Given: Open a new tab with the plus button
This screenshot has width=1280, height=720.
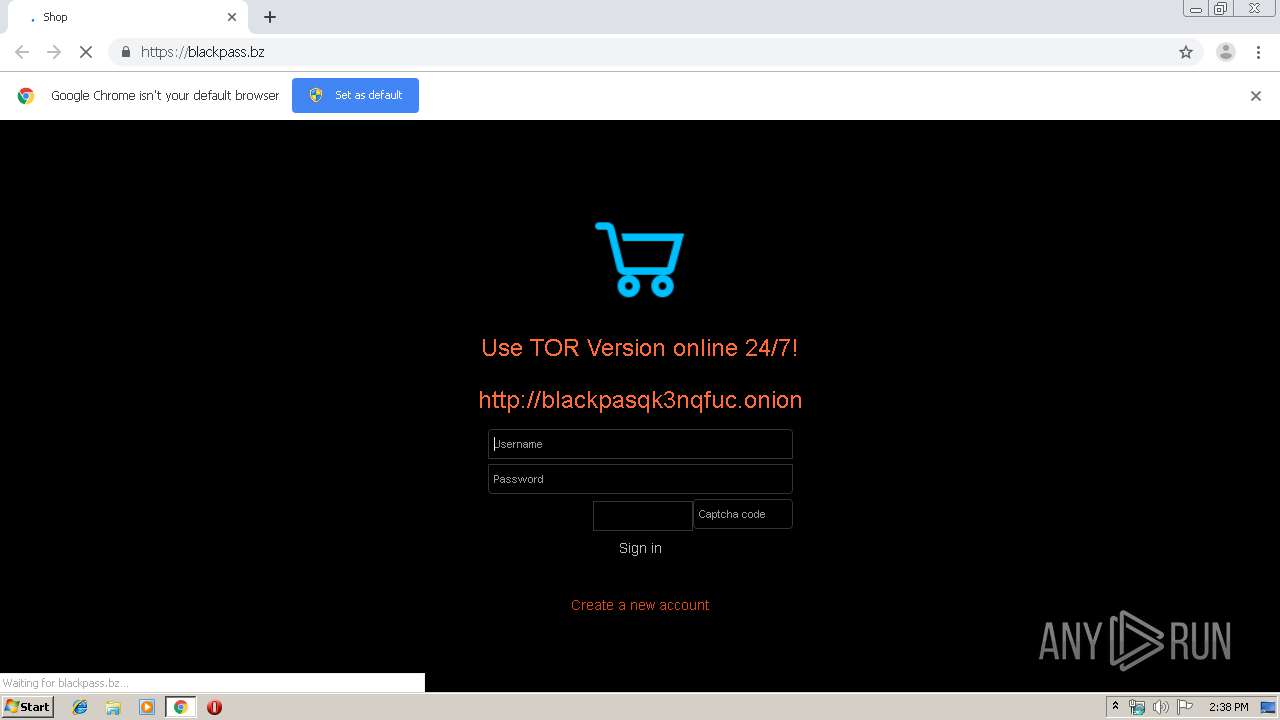Looking at the screenshot, I should (270, 17).
